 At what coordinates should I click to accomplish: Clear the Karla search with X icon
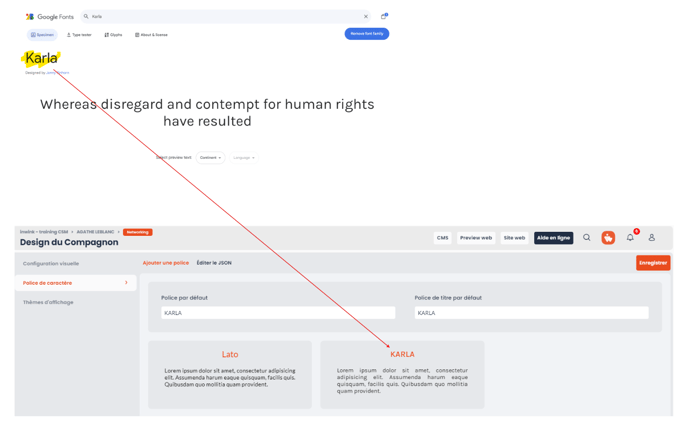(x=366, y=16)
